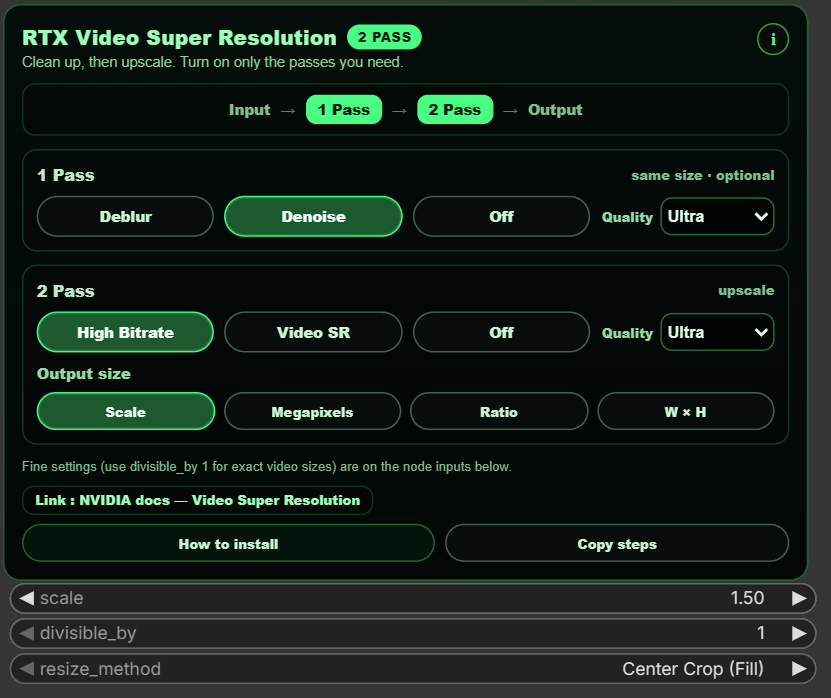Click the How to install button
The width and height of the screenshot is (831, 698).
228,543
